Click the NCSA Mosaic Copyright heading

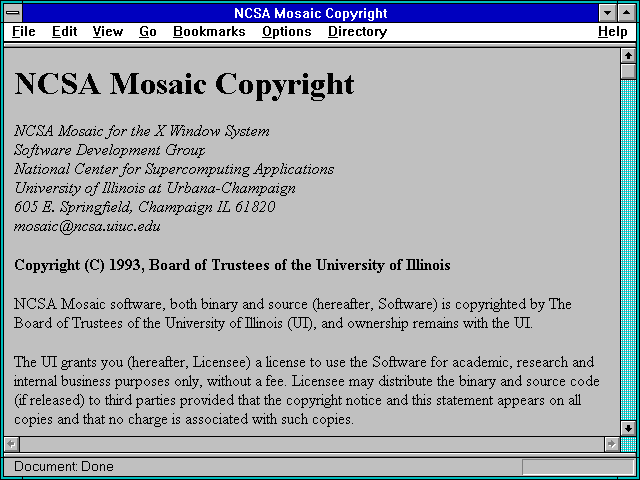[x=184, y=84]
